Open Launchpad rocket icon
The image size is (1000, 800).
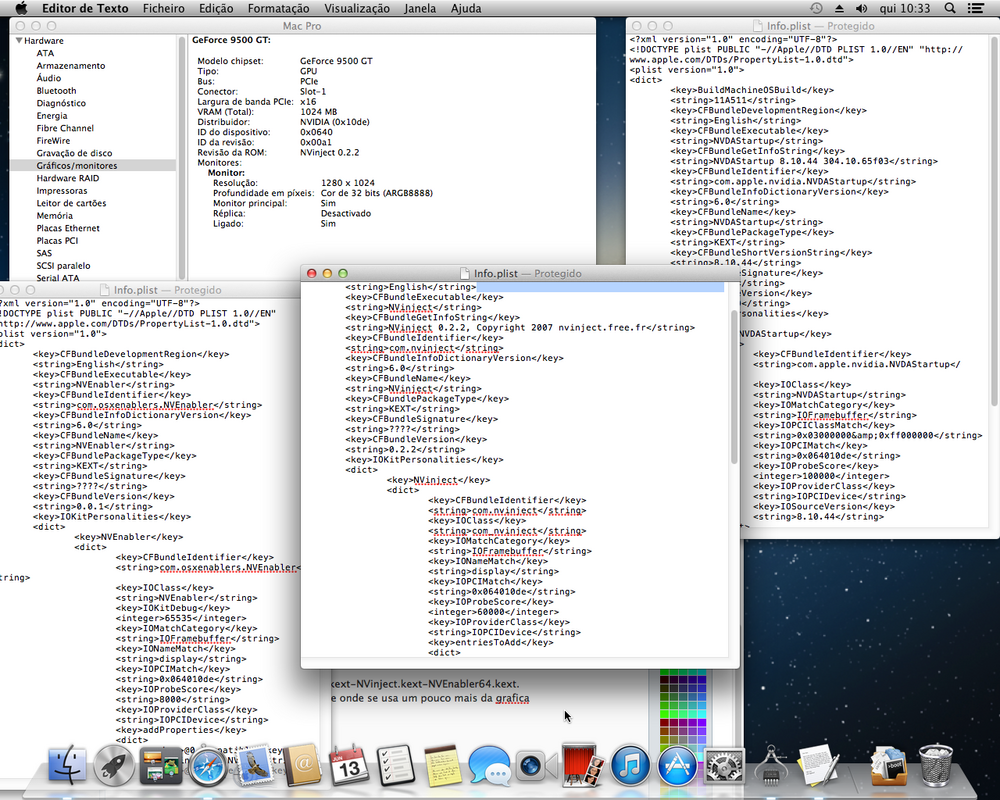[x=114, y=767]
